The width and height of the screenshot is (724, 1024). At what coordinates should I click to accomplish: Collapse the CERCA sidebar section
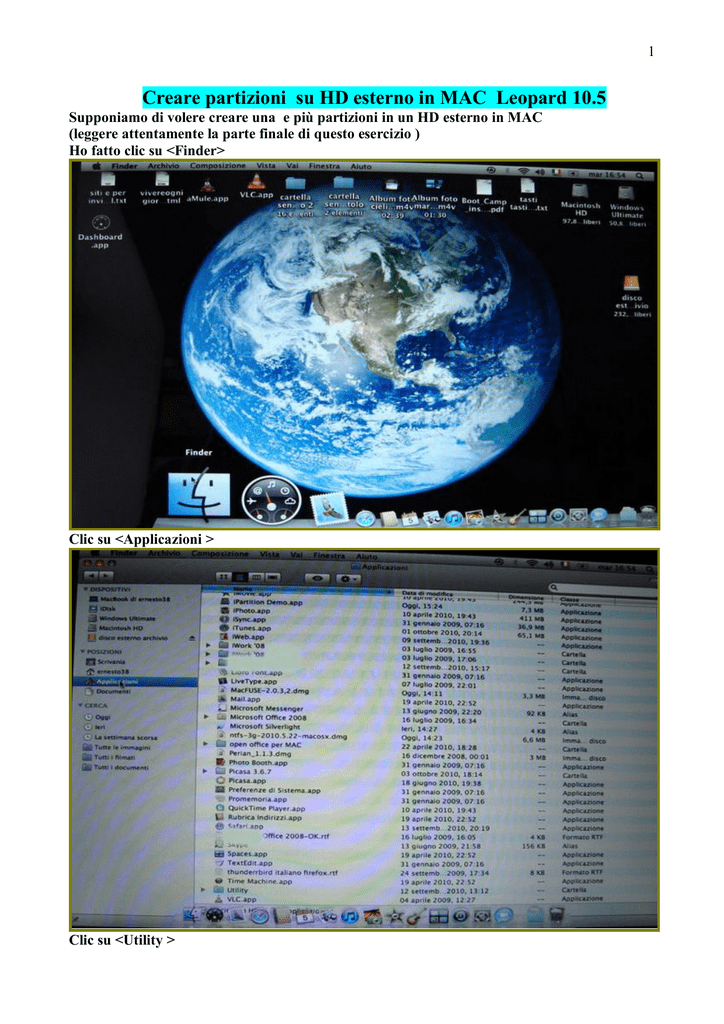pyautogui.click(x=81, y=705)
